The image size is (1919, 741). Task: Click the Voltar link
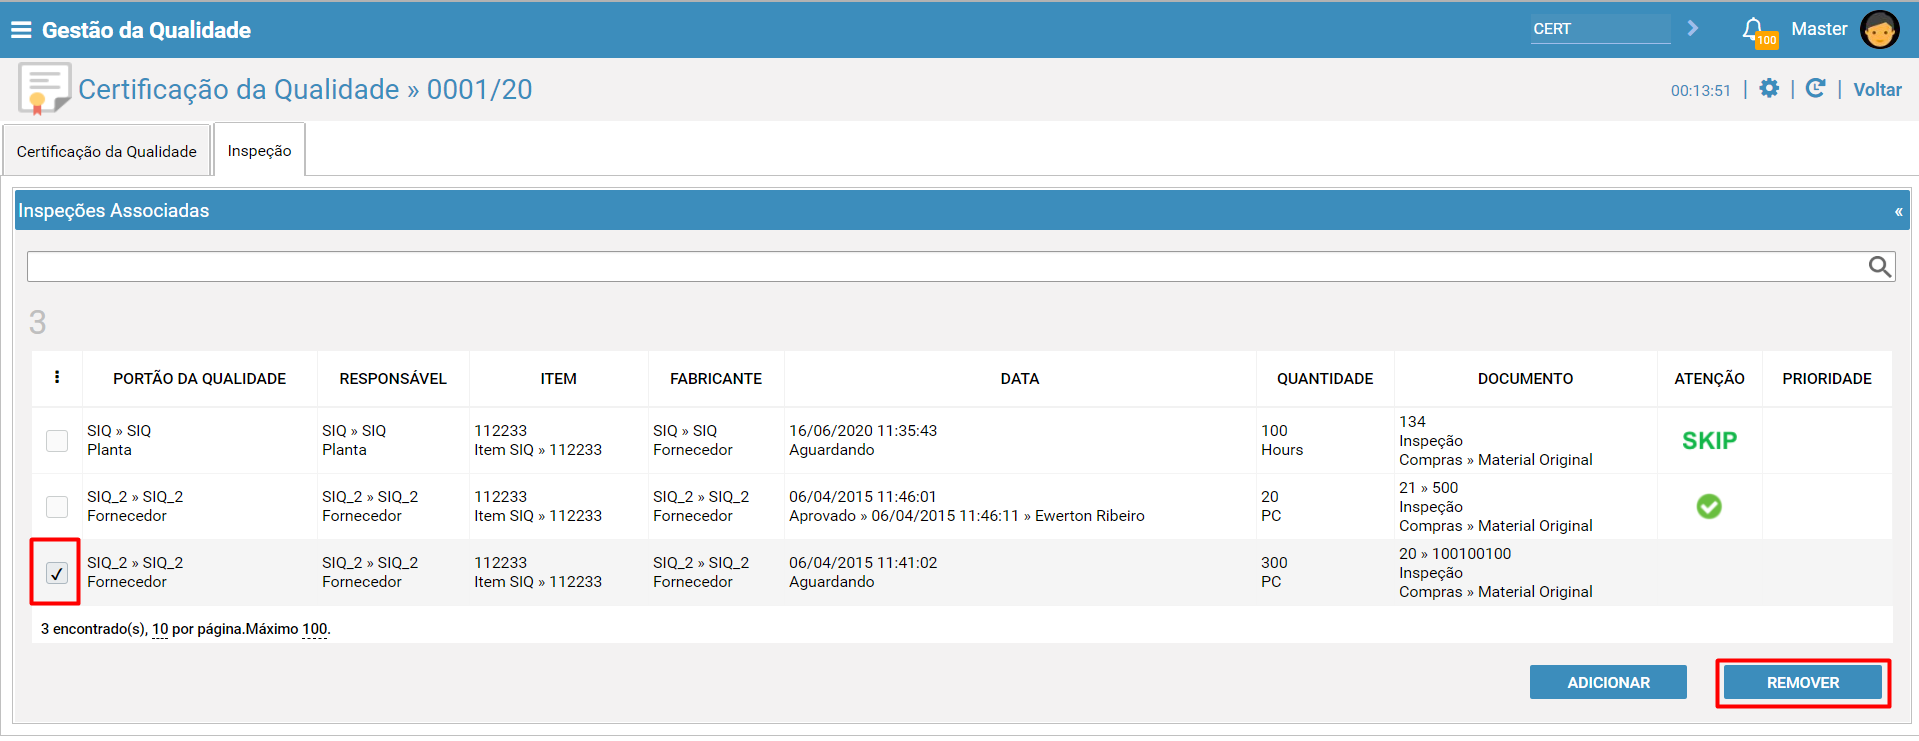point(1877,89)
